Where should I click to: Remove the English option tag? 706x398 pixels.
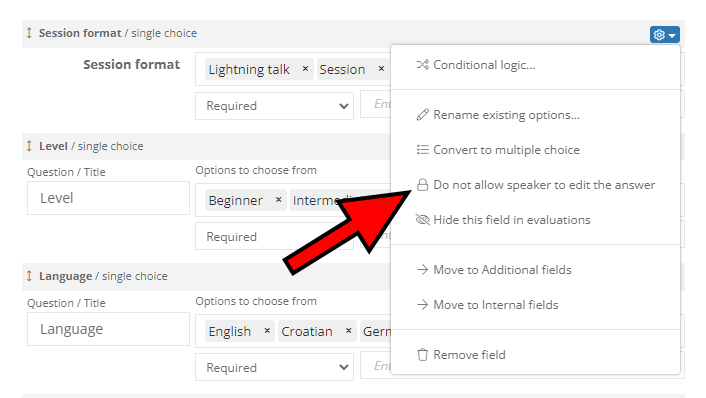click(x=267, y=330)
